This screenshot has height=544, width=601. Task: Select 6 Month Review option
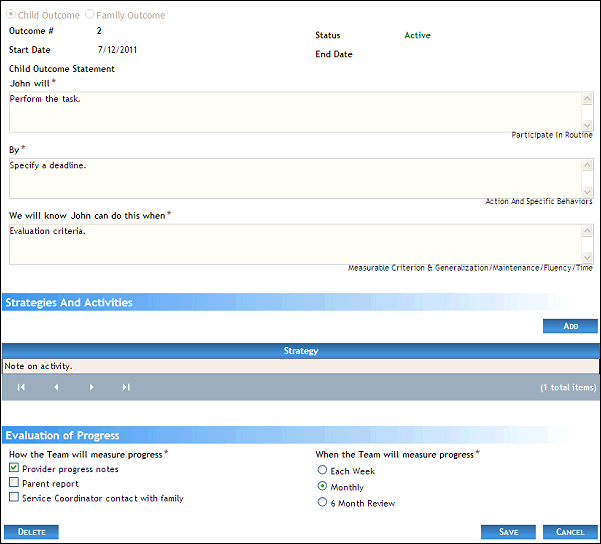322,503
